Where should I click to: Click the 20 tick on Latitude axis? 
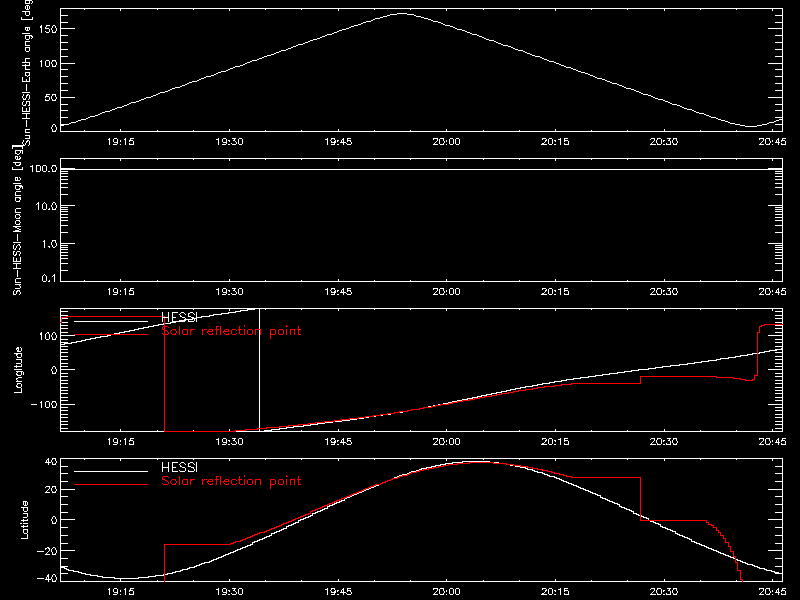pyautogui.click(x=51, y=490)
